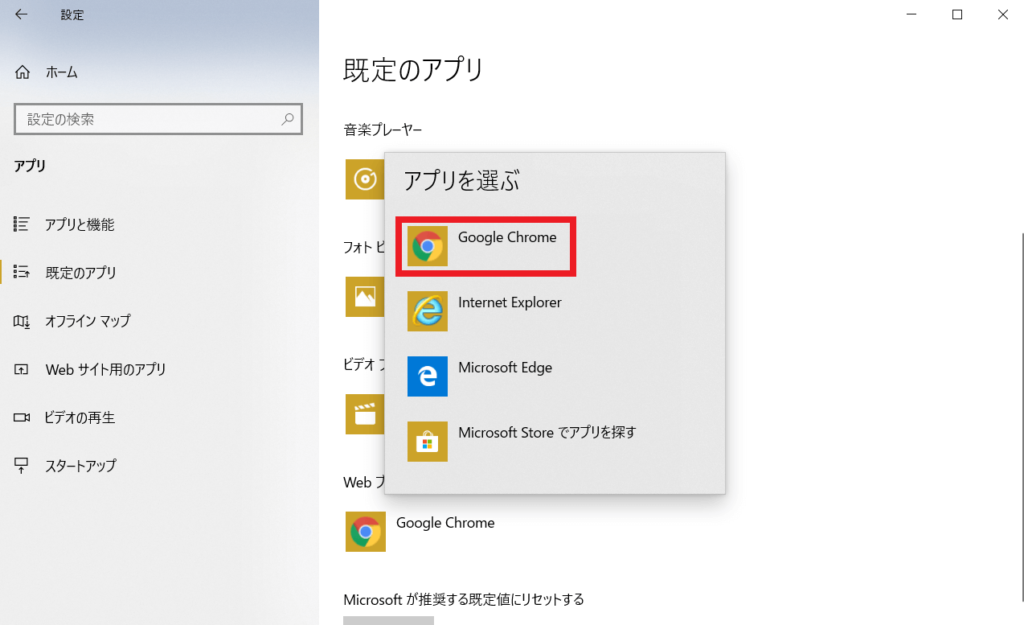Choose Microsoft Edge in the popup list
1024x625 pixels.
point(504,375)
